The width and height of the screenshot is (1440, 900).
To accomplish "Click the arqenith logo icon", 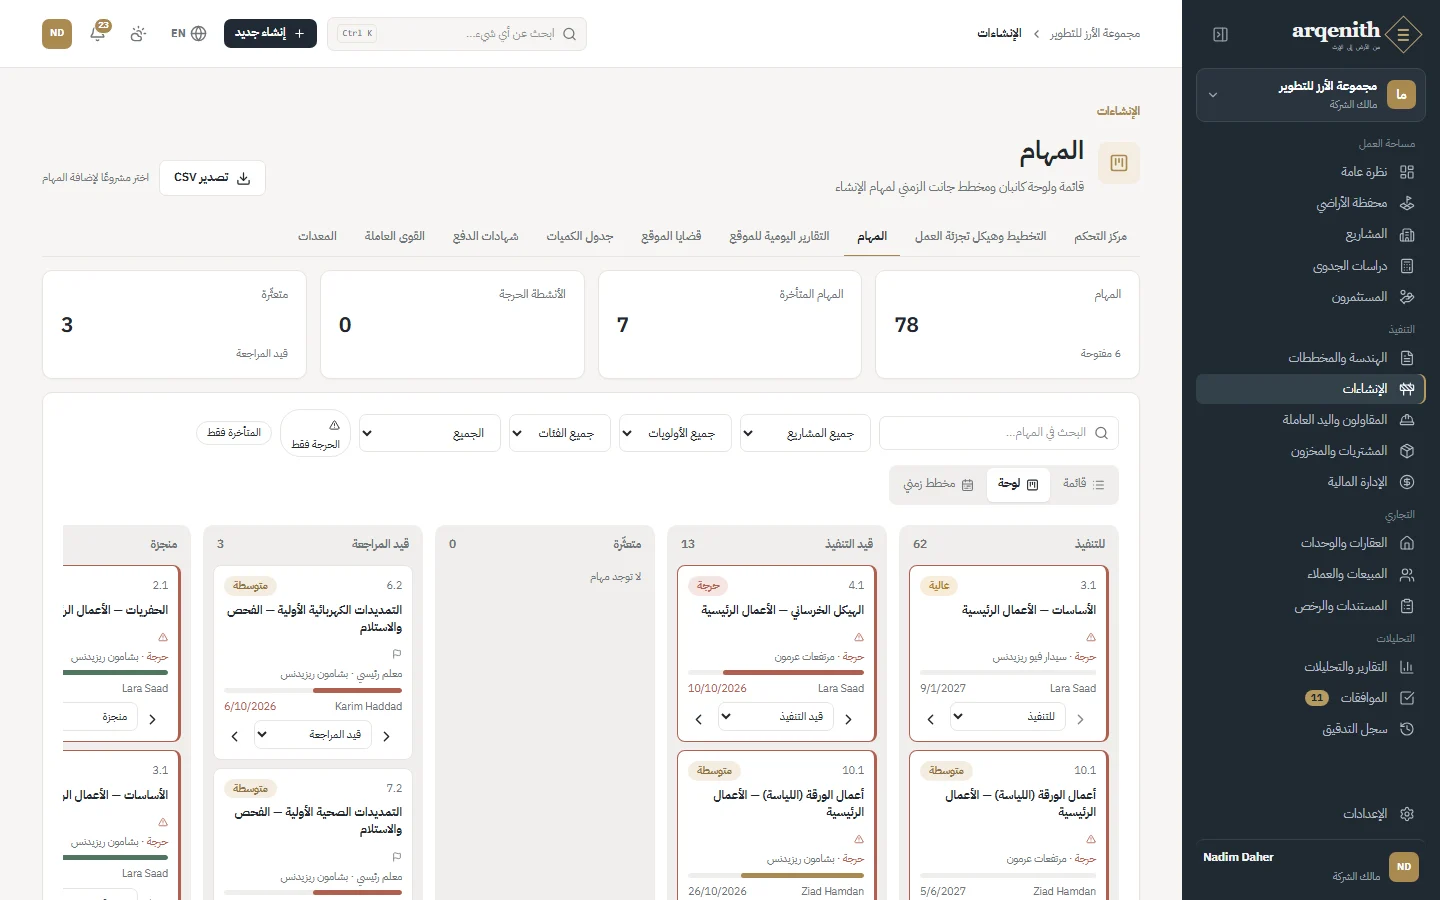I will click(x=1403, y=34).
